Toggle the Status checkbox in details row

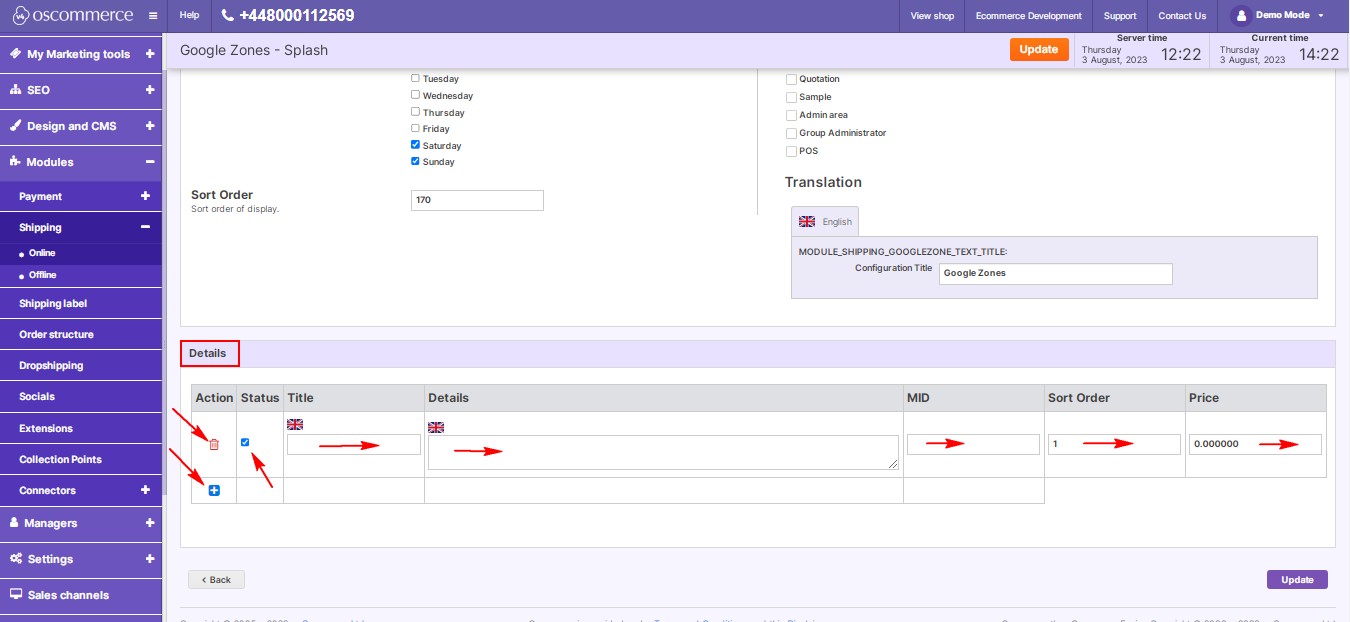click(x=245, y=442)
